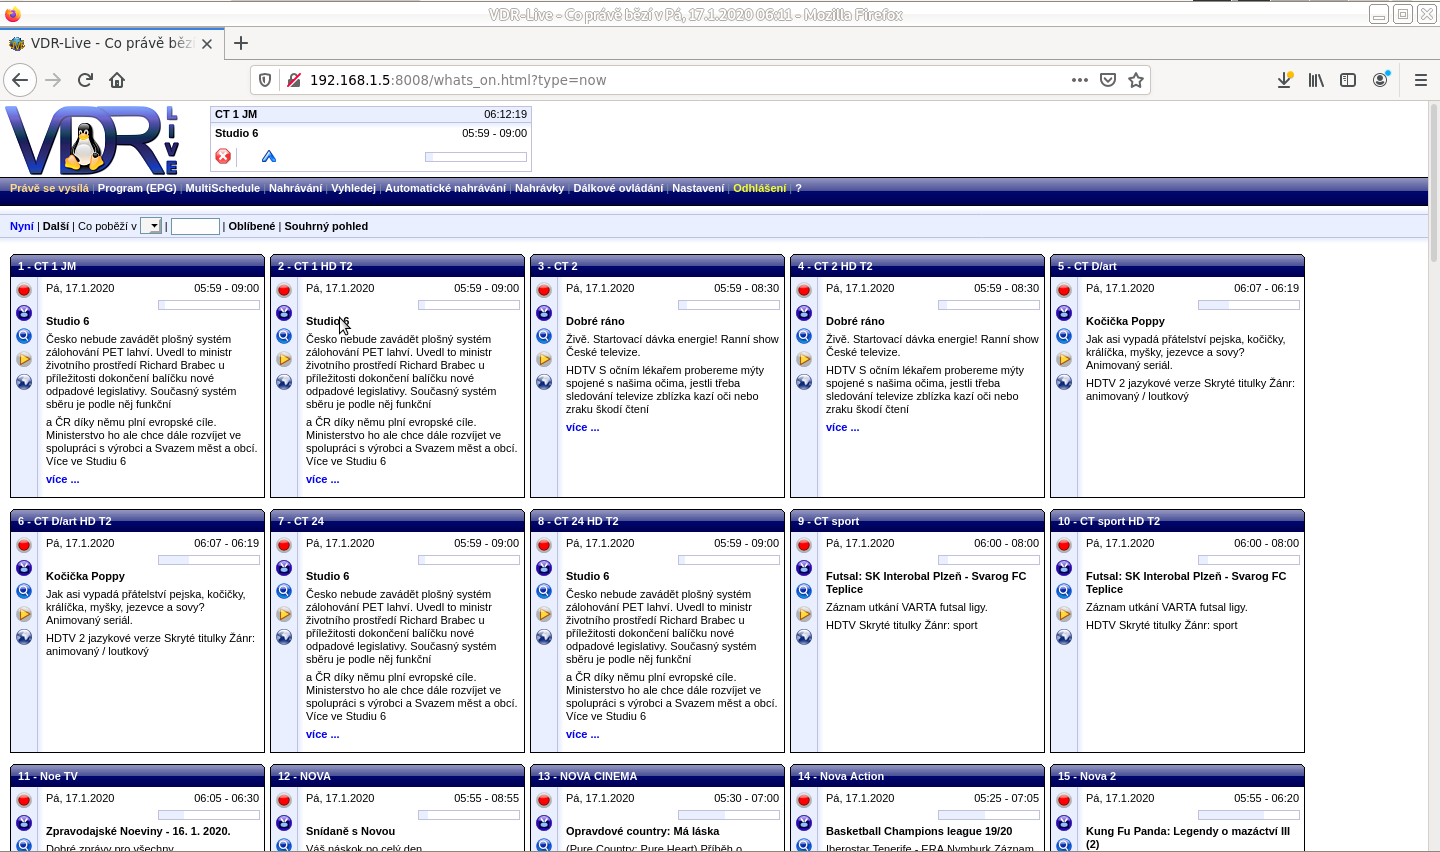This screenshot has width=1440, height=852.
Task: Click progress bar on 5 - CT D/art card
Action: [1249, 305]
